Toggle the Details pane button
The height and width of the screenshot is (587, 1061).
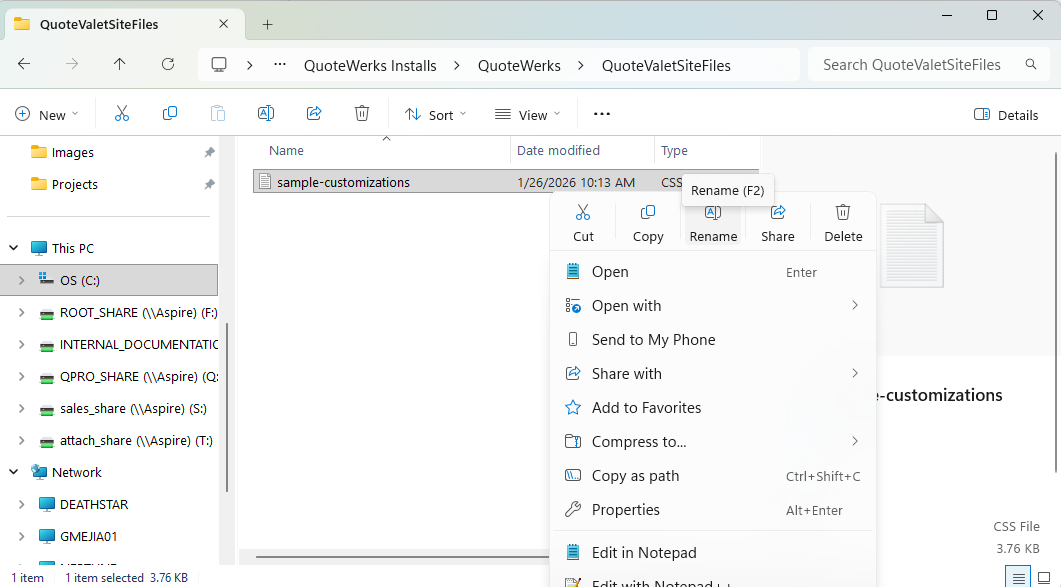pos(1006,115)
